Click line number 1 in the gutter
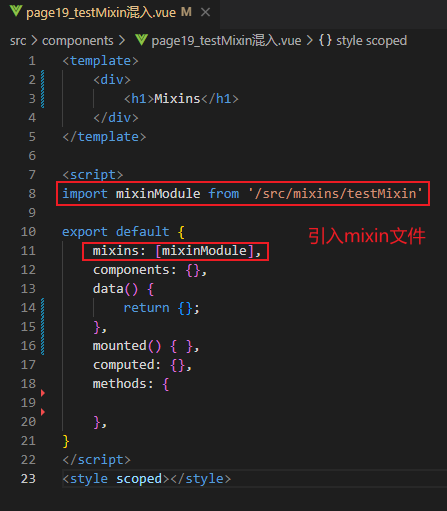This screenshot has height=511, width=447. [32, 61]
